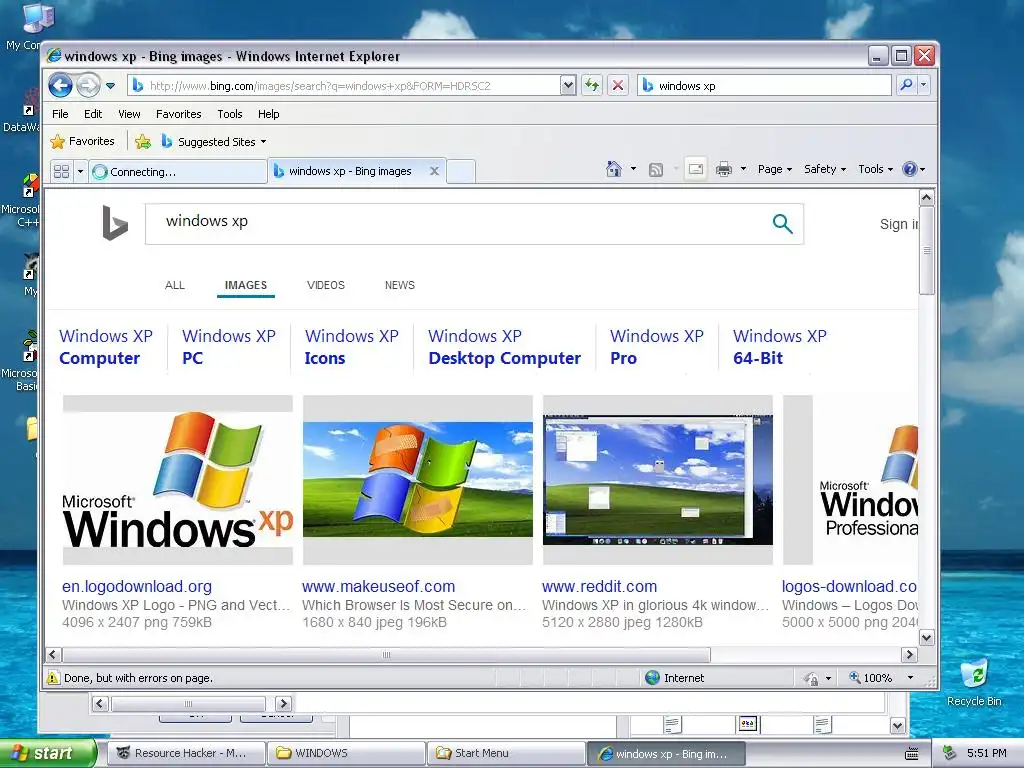The width and height of the screenshot is (1024, 768).
Task: Open the Tools menu in menu bar
Action: [230, 114]
